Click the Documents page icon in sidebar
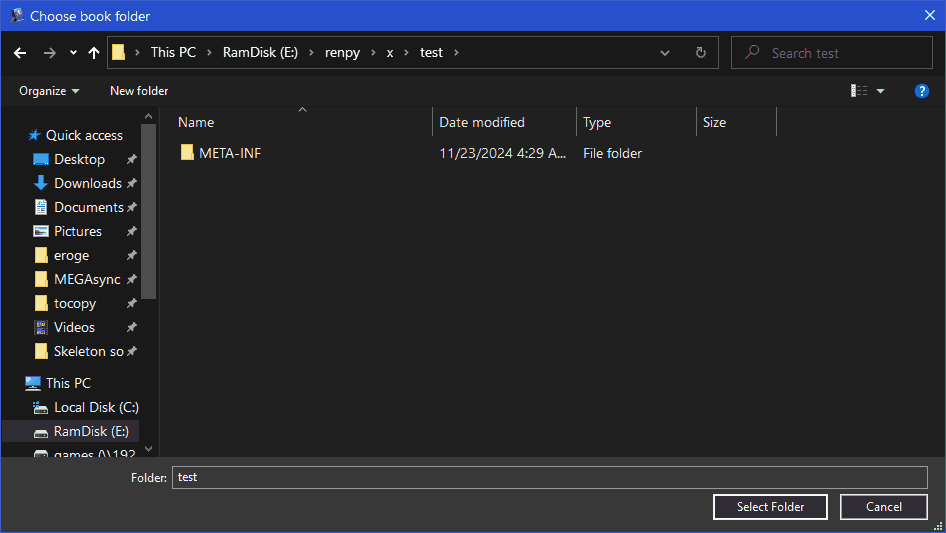This screenshot has height=533, width=946. tap(40, 207)
